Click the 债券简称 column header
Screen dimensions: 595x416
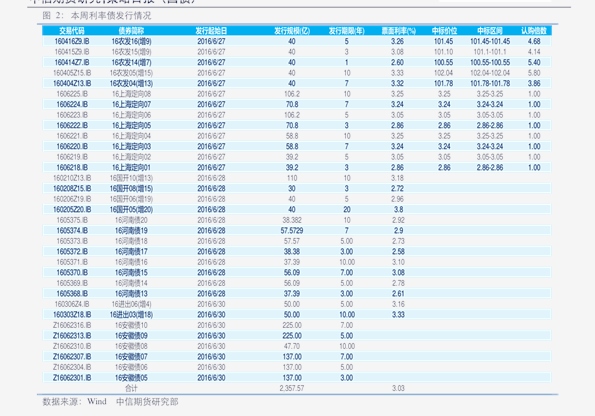131,31
